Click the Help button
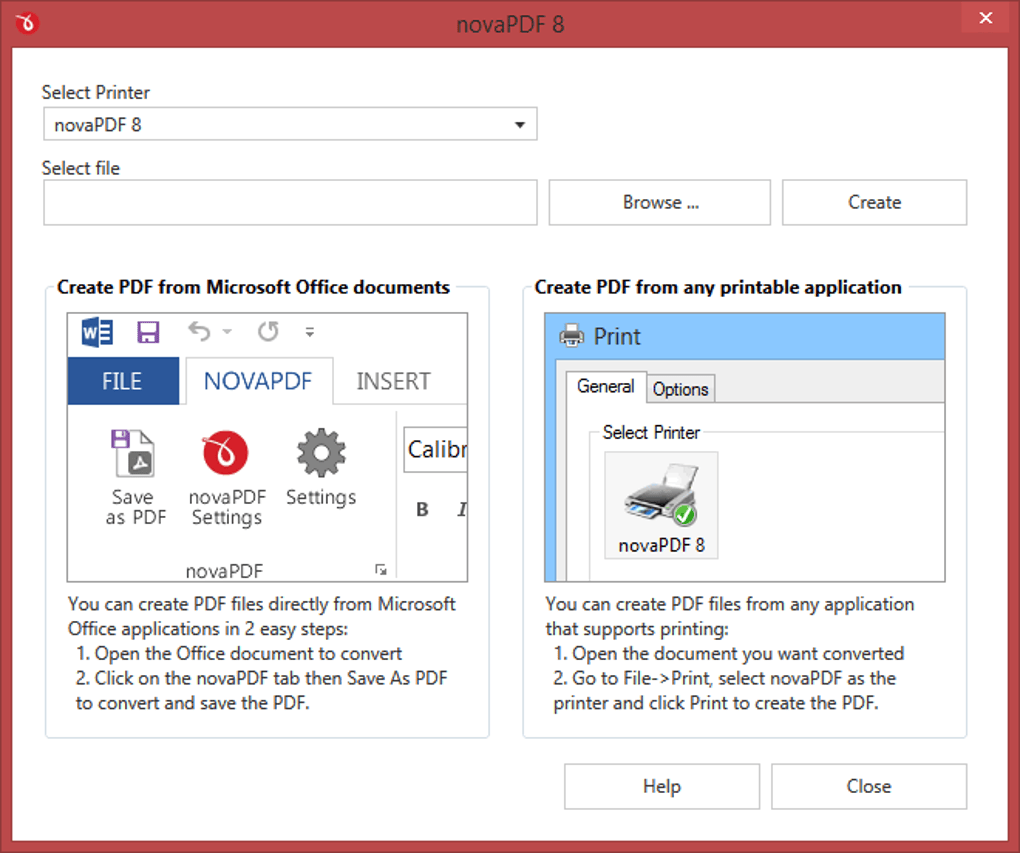The height and width of the screenshot is (853, 1020). tap(662, 787)
